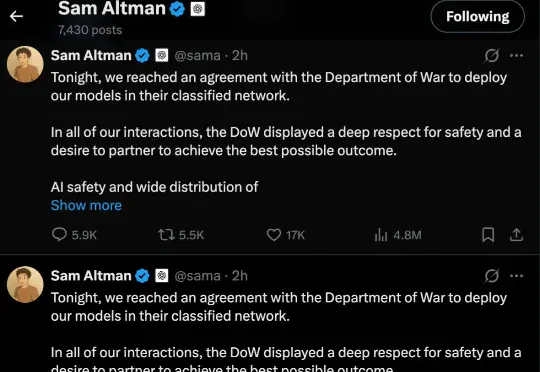Open the three-dot menu on second post
540x372 pixels.
pyautogui.click(x=516, y=276)
